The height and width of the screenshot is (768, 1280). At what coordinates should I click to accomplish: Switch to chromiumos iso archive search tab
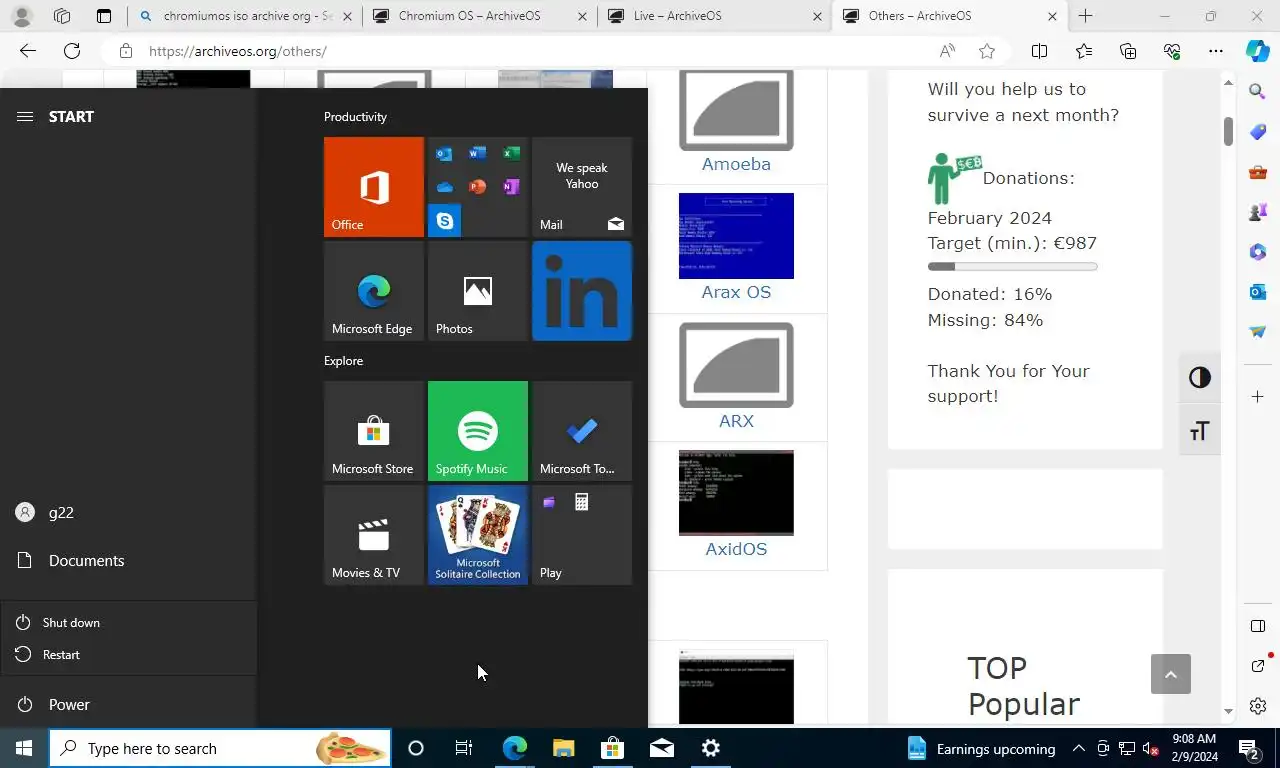coord(244,16)
